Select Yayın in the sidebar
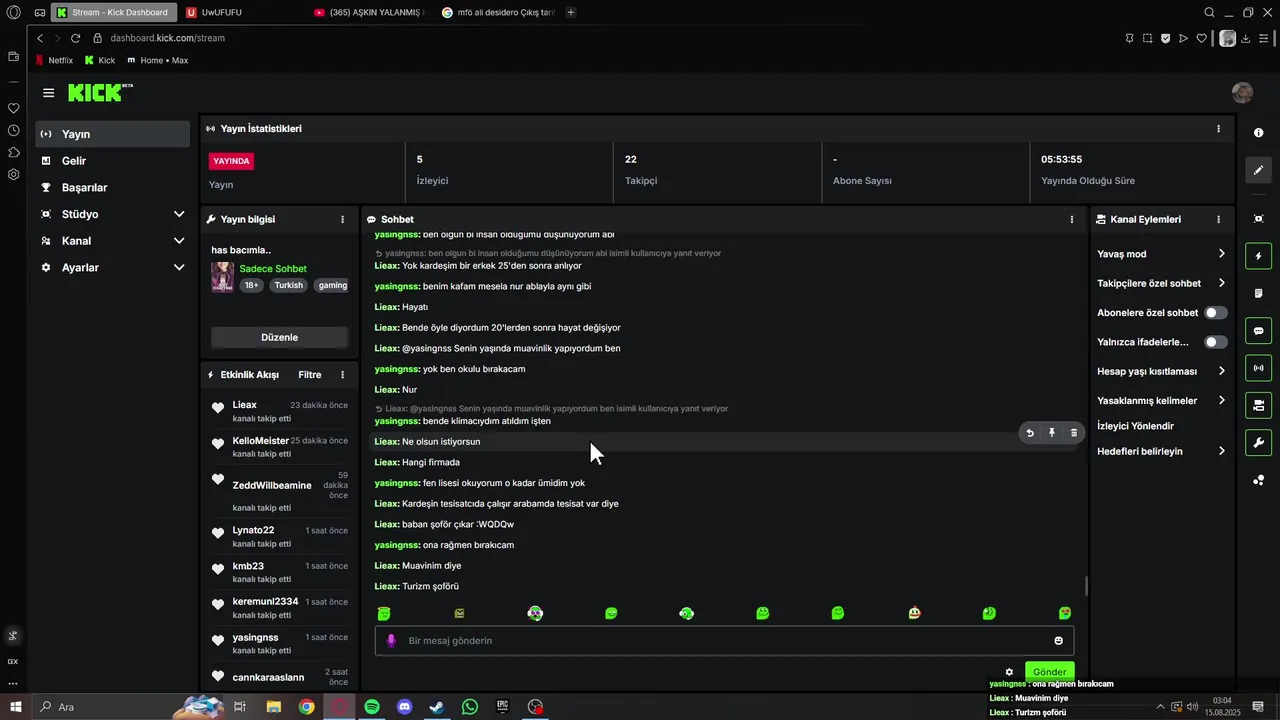1280x720 pixels. tap(113, 134)
